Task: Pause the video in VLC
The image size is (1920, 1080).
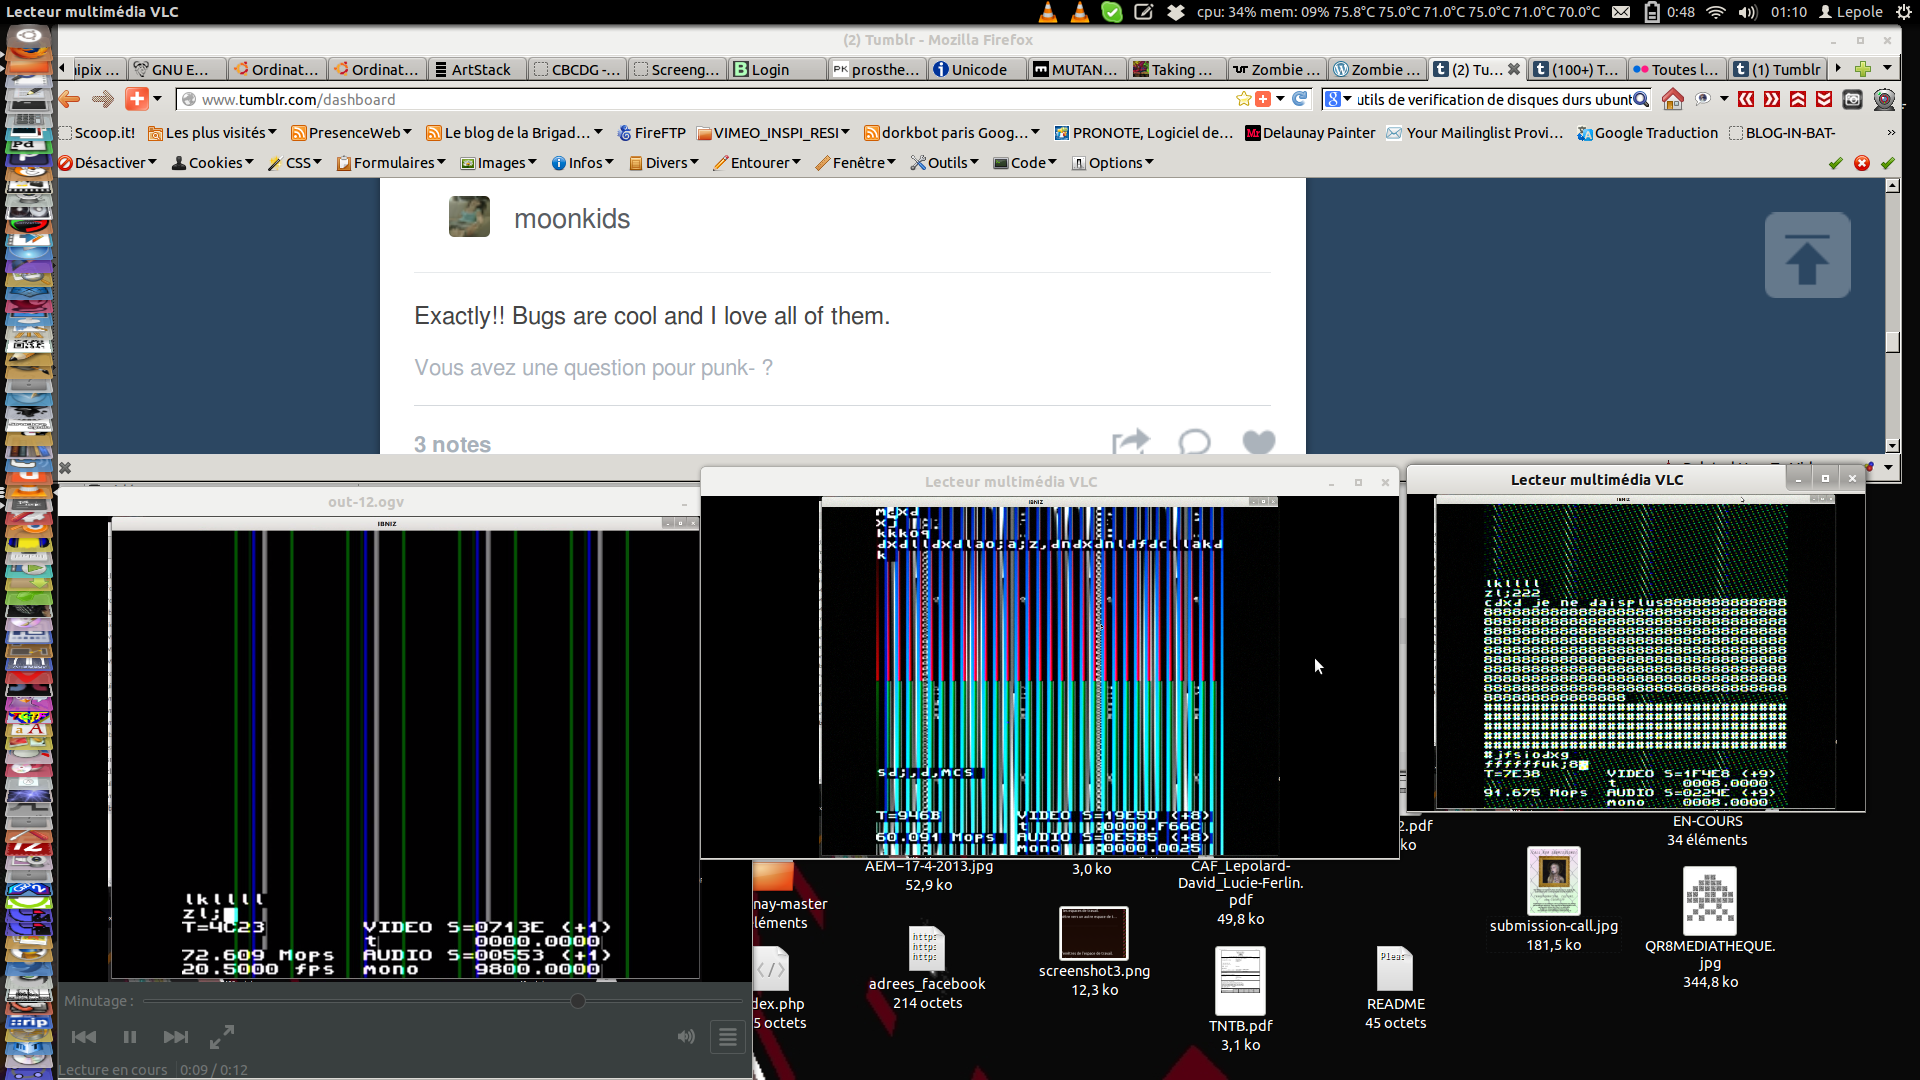Action: pos(130,1037)
